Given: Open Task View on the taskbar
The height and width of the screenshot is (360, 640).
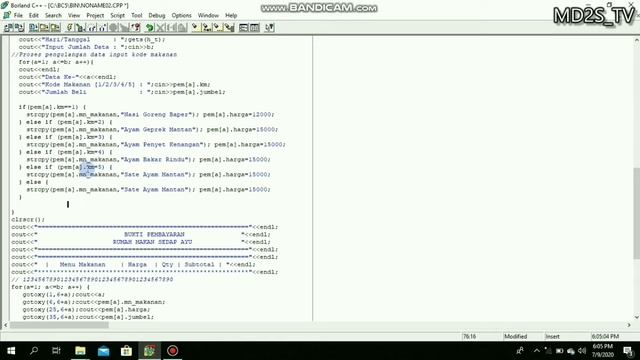Looking at the screenshot, I should pyautogui.click(x=56, y=351).
